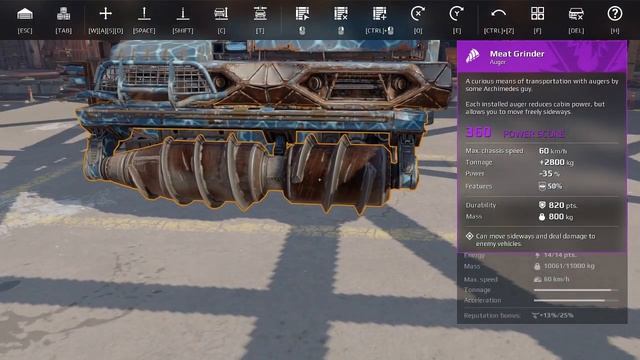Click the '10061/11000 kg' vehicle mass value
This screenshot has height=360, width=640.
(x=569, y=266)
